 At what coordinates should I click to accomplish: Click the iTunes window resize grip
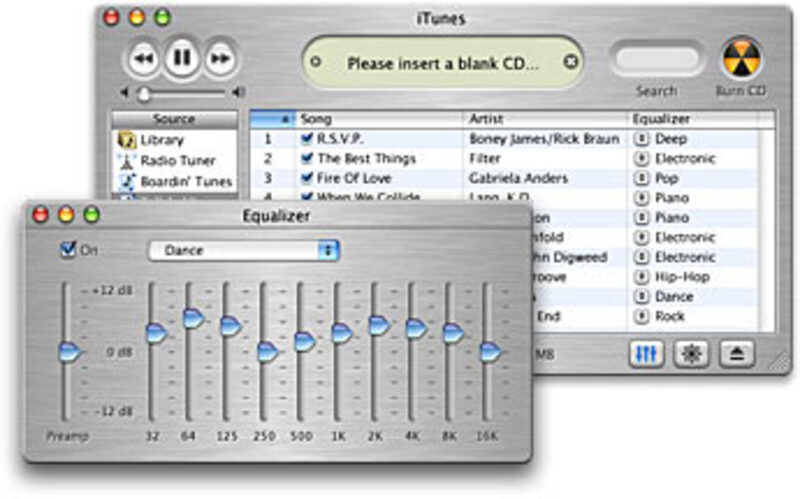(779, 361)
